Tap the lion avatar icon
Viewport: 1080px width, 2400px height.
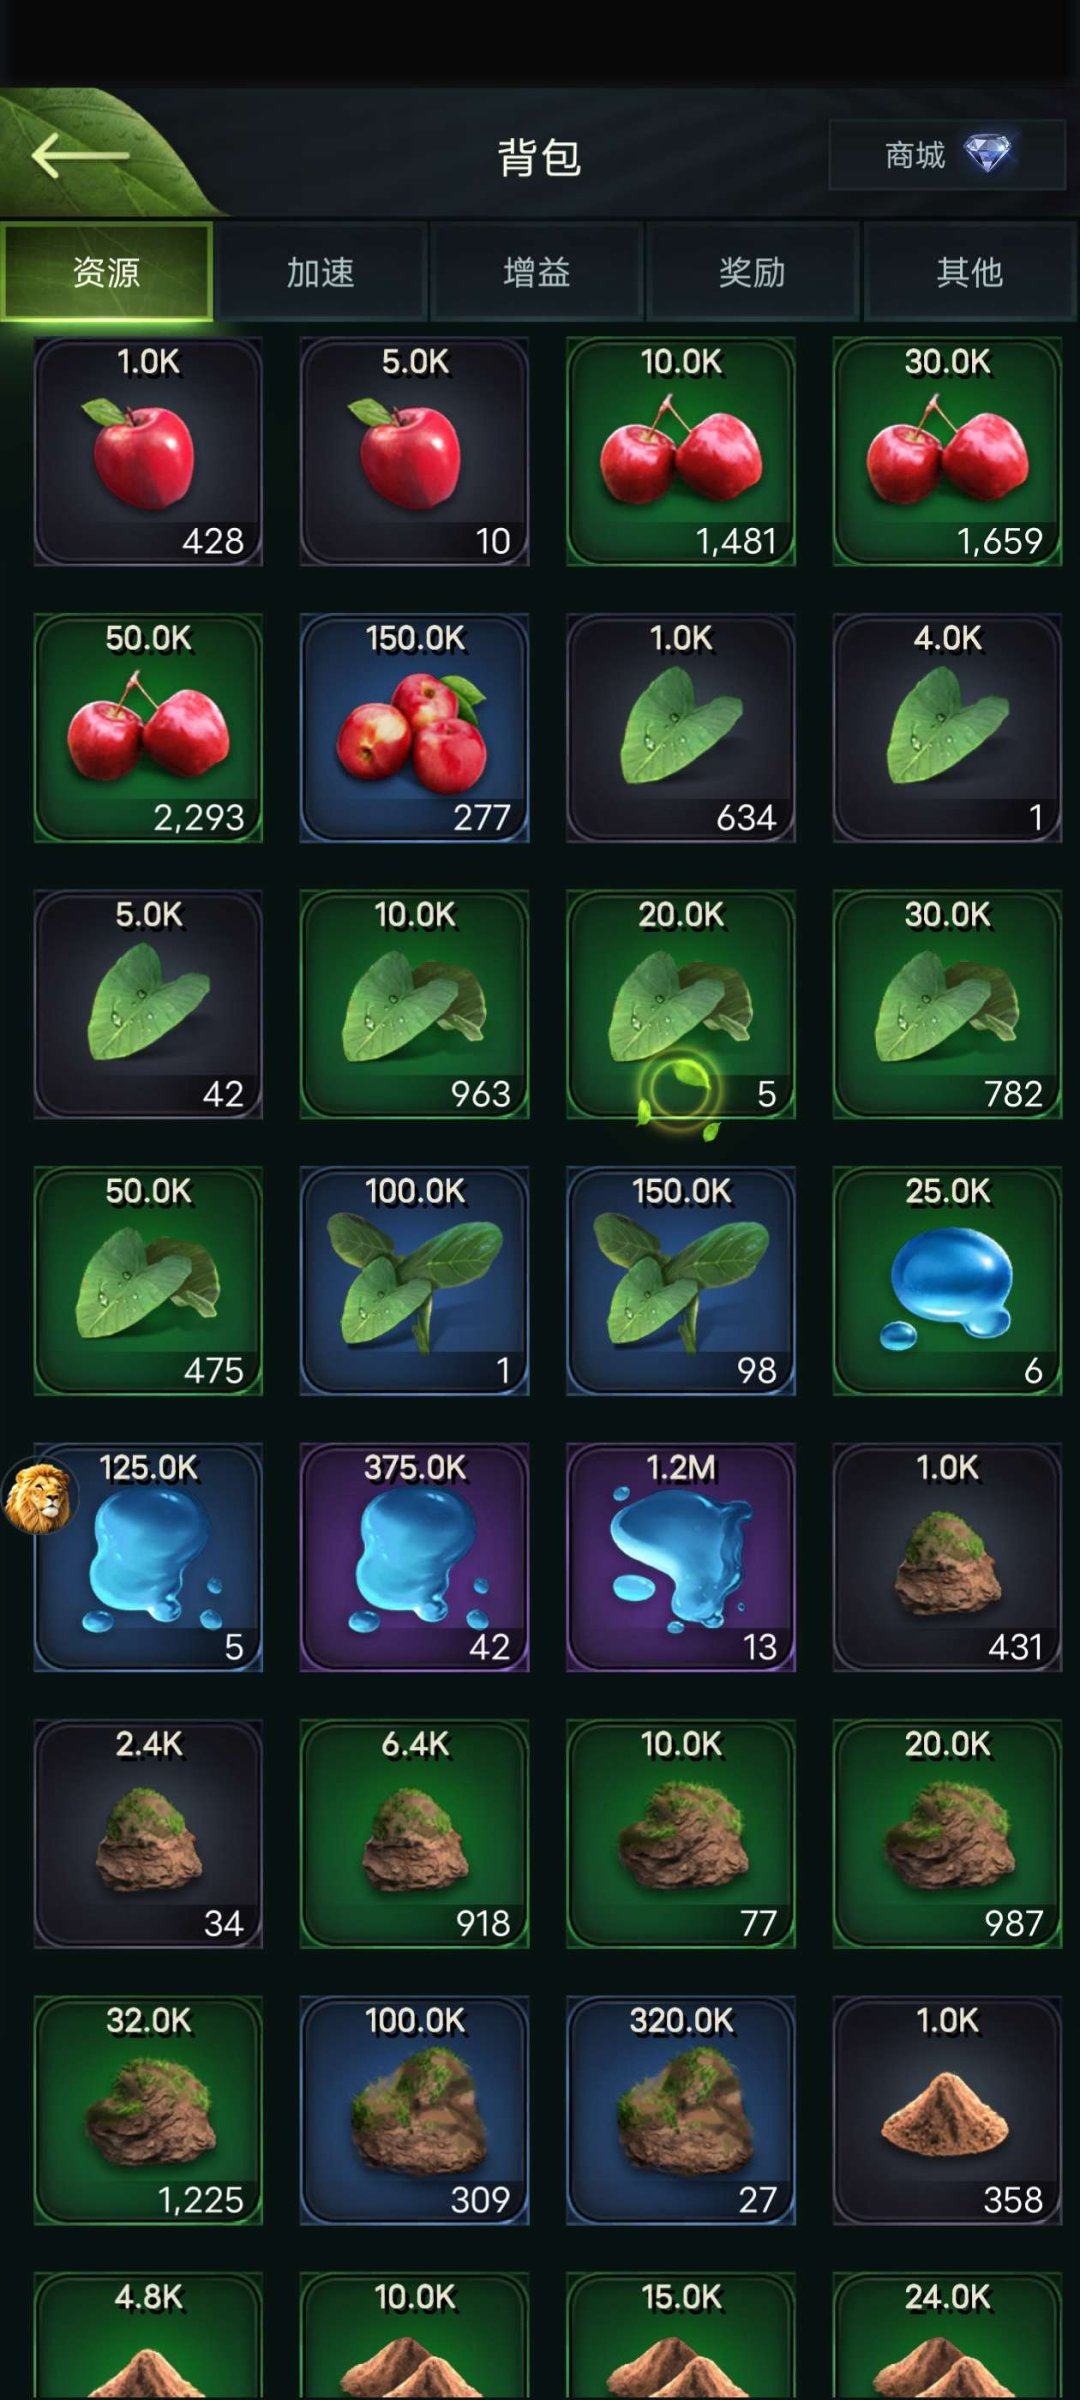(x=40, y=1498)
